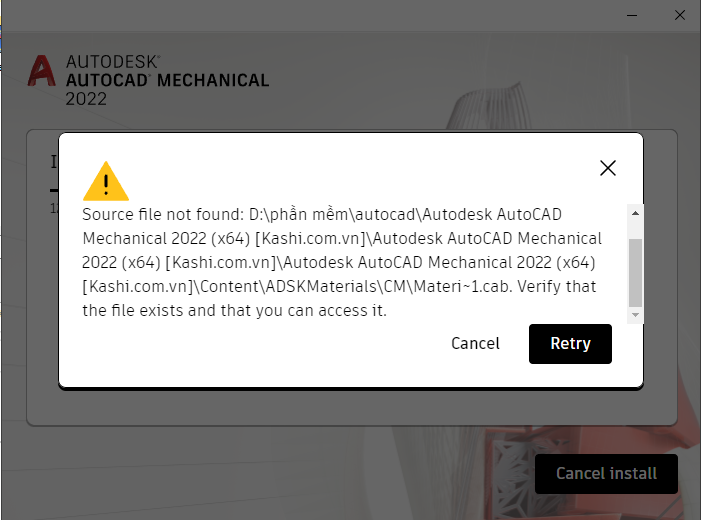Click Cancel in the error dialog
The width and height of the screenshot is (701, 520).
tap(475, 344)
